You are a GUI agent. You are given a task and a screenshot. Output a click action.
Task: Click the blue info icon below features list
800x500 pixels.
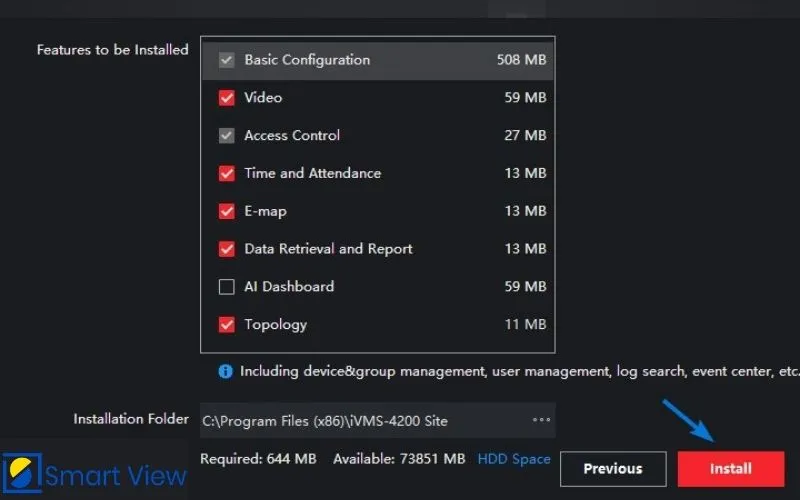[x=226, y=371]
